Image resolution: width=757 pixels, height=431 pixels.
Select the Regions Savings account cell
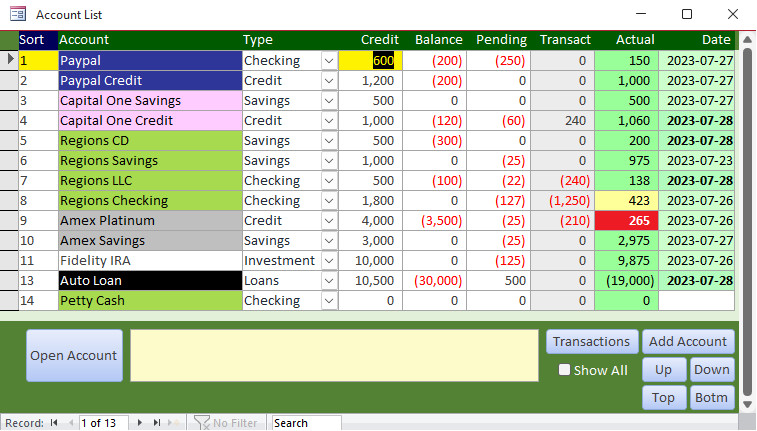tap(150, 161)
